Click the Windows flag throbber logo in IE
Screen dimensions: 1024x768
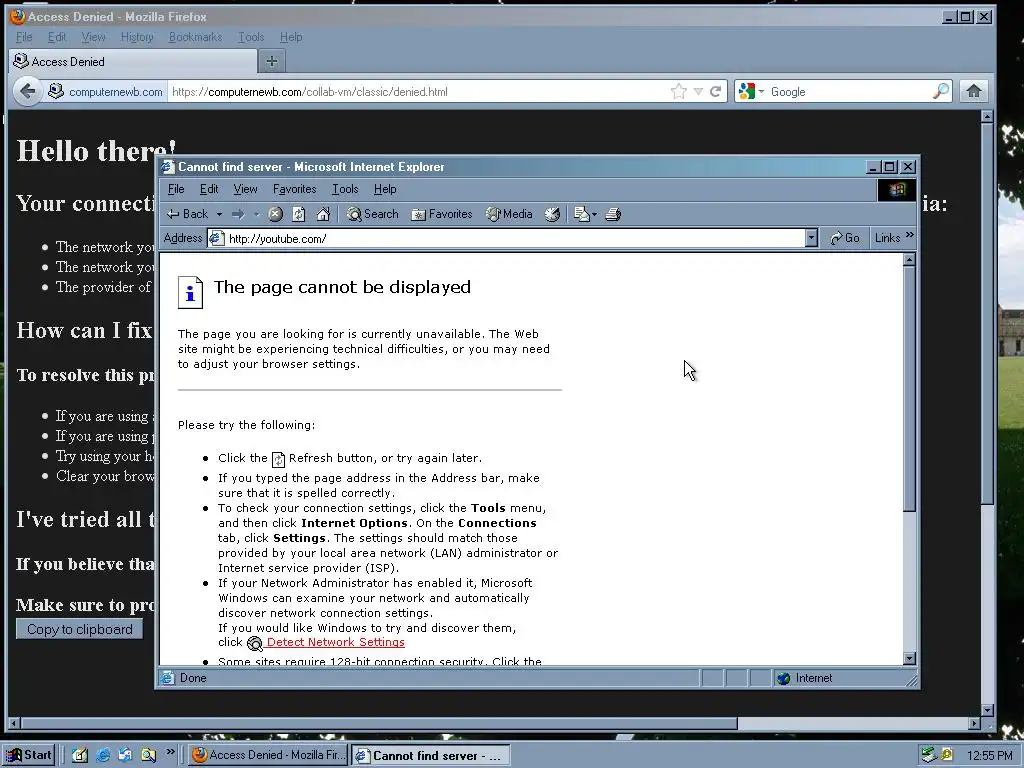coord(896,189)
